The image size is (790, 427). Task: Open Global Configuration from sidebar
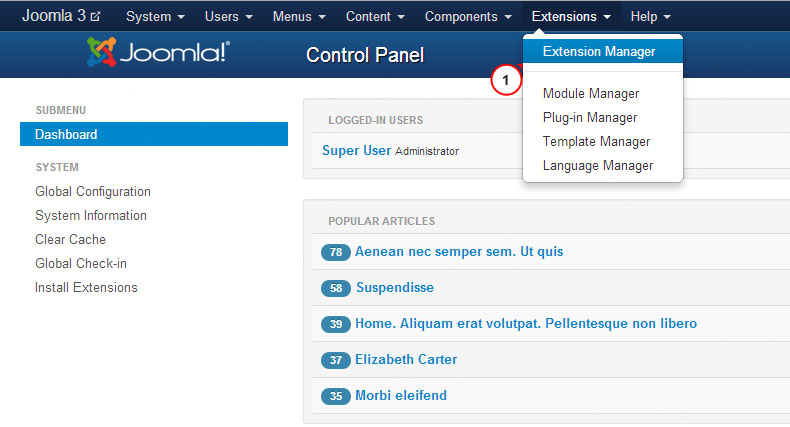pyautogui.click(x=93, y=192)
